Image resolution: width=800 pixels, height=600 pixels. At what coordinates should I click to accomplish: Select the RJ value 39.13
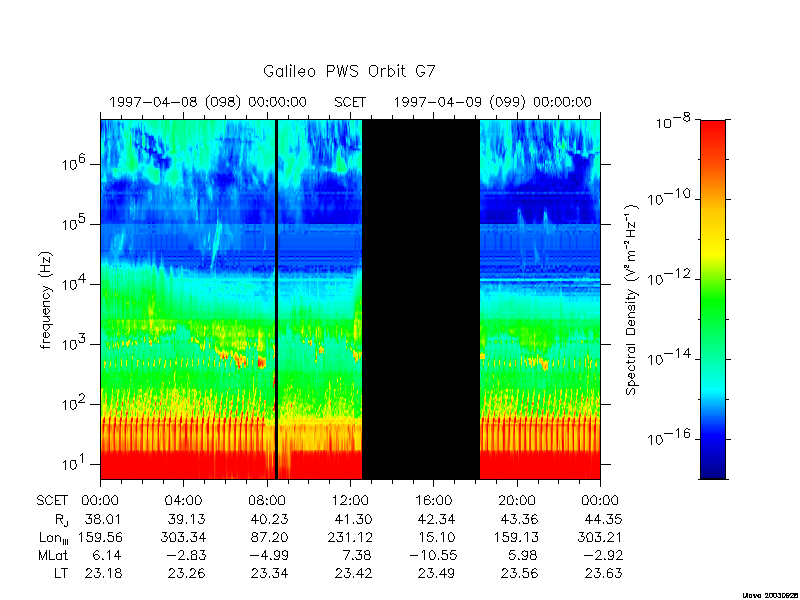coord(187,519)
